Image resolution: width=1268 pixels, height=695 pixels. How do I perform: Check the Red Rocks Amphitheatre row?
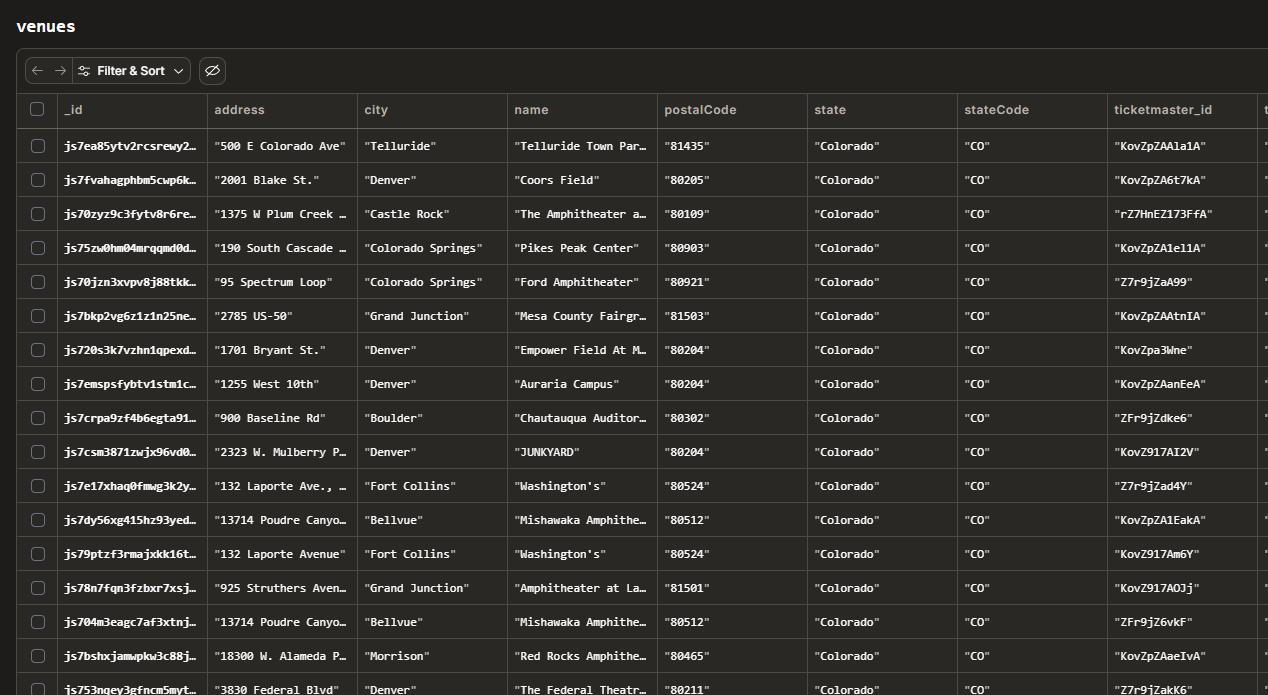38,656
